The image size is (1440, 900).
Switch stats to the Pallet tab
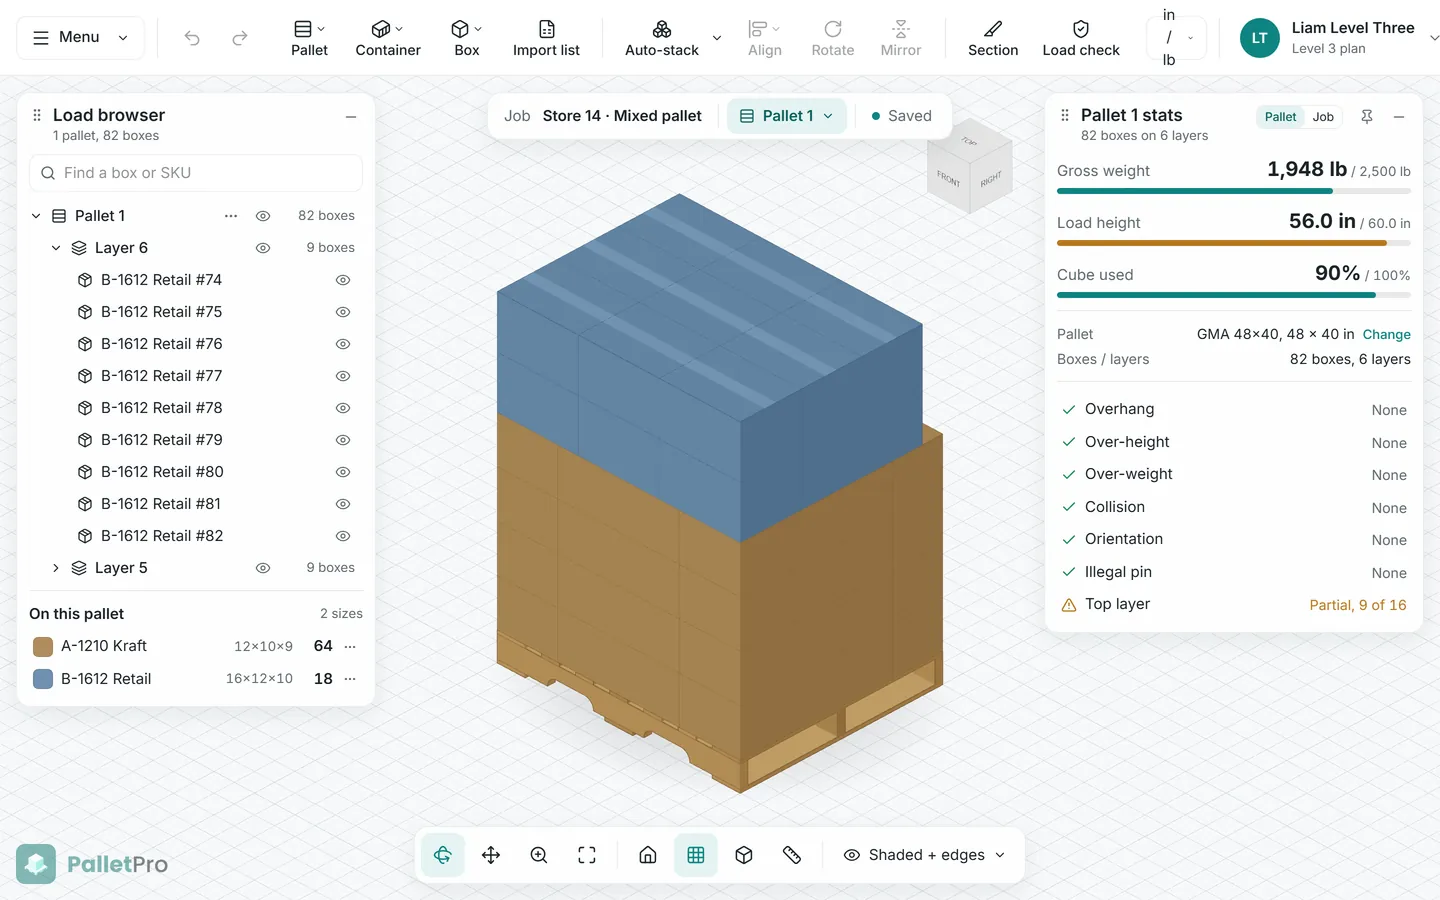click(x=1280, y=117)
